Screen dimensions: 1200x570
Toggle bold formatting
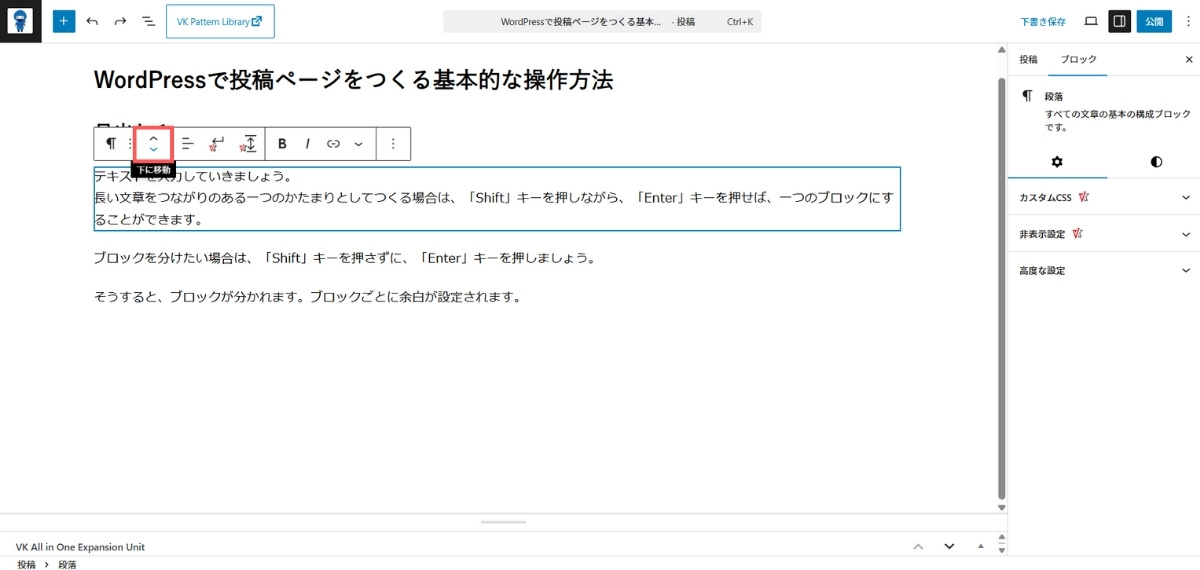(283, 144)
